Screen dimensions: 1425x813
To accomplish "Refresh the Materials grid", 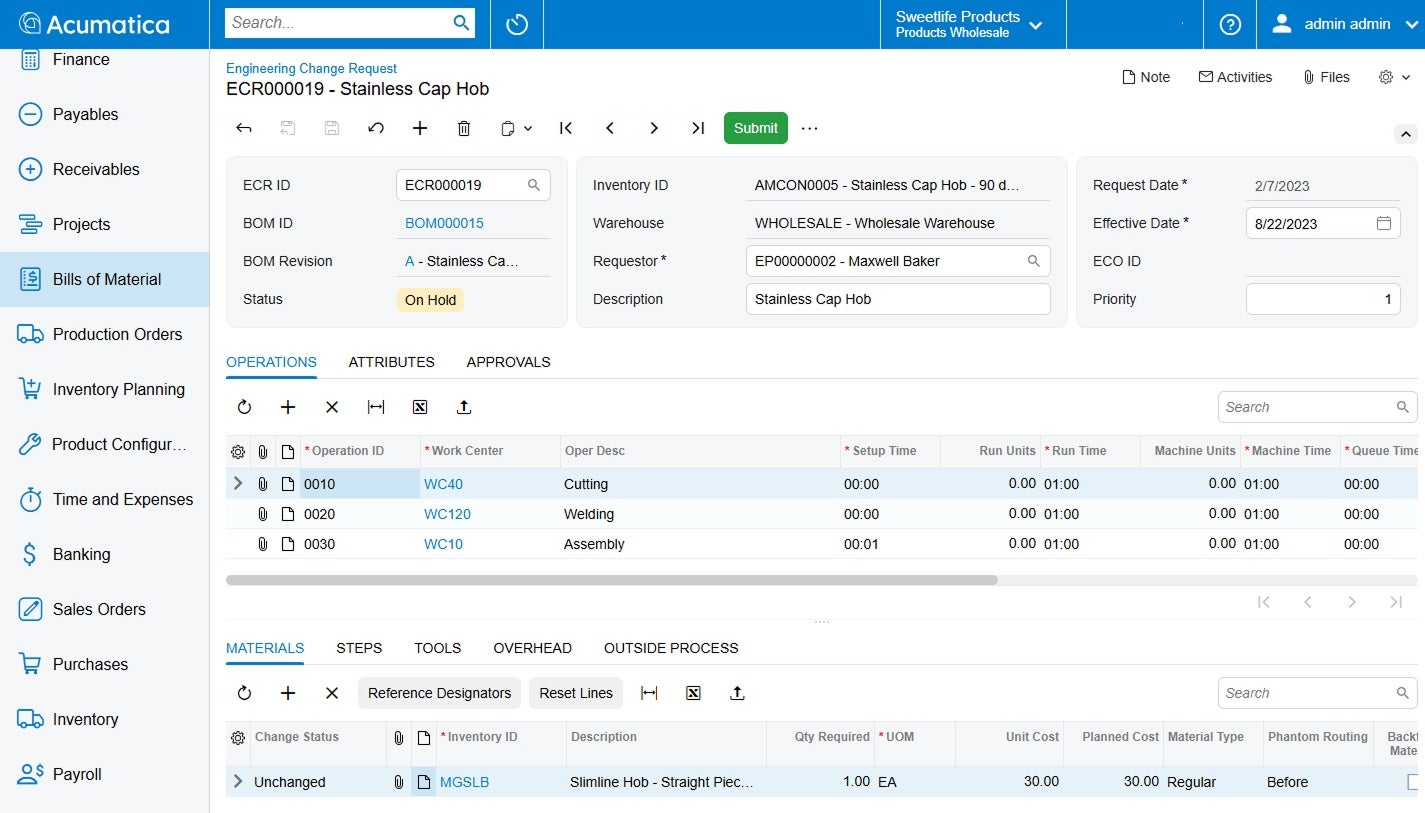I will (243, 692).
